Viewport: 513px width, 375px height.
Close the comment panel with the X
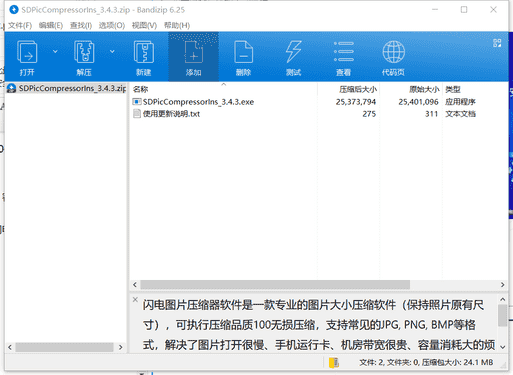[135, 299]
